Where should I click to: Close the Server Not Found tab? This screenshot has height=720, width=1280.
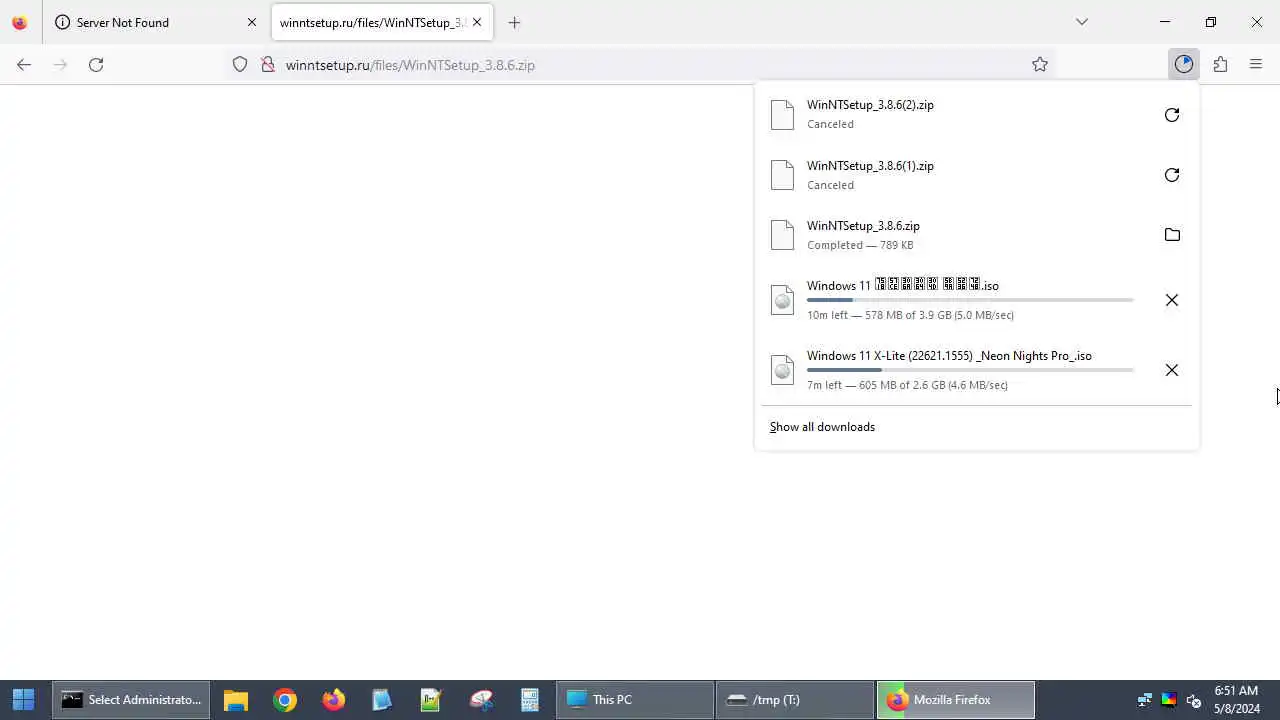coord(252,22)
